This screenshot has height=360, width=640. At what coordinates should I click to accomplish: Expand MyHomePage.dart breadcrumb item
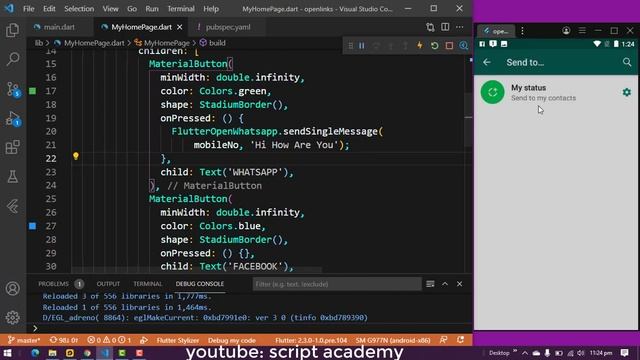(x=94, y=43)
